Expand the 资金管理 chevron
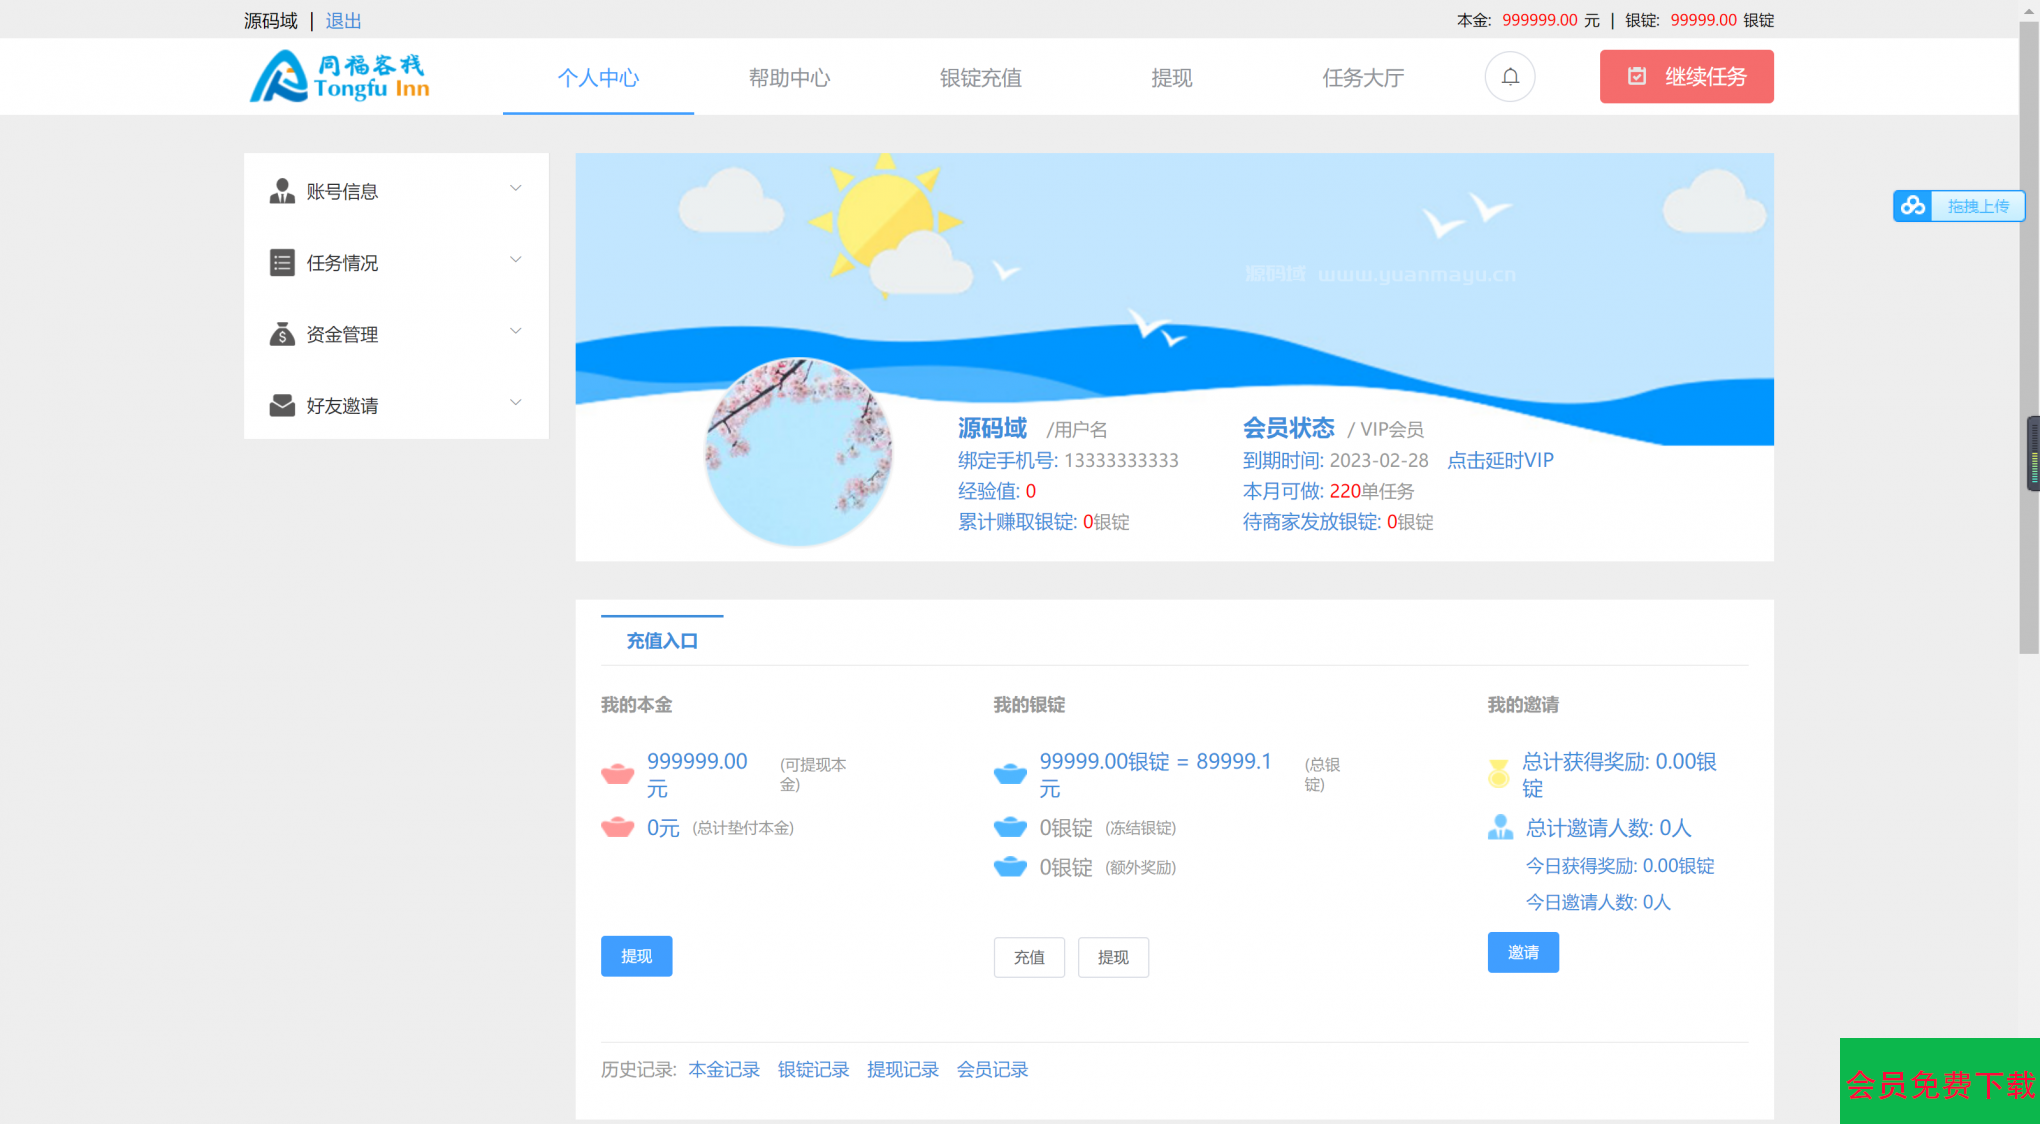The height and width of the screenshot is (1124, 2040). tap(515, 331)
